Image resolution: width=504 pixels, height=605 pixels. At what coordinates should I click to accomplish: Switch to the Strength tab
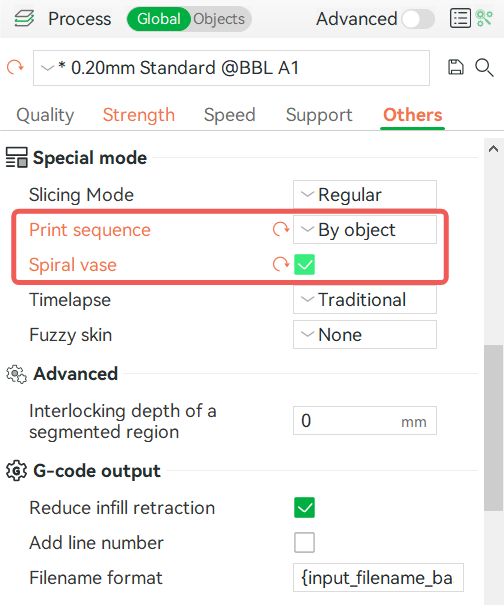pyautogui.click(x=139, y=115)
